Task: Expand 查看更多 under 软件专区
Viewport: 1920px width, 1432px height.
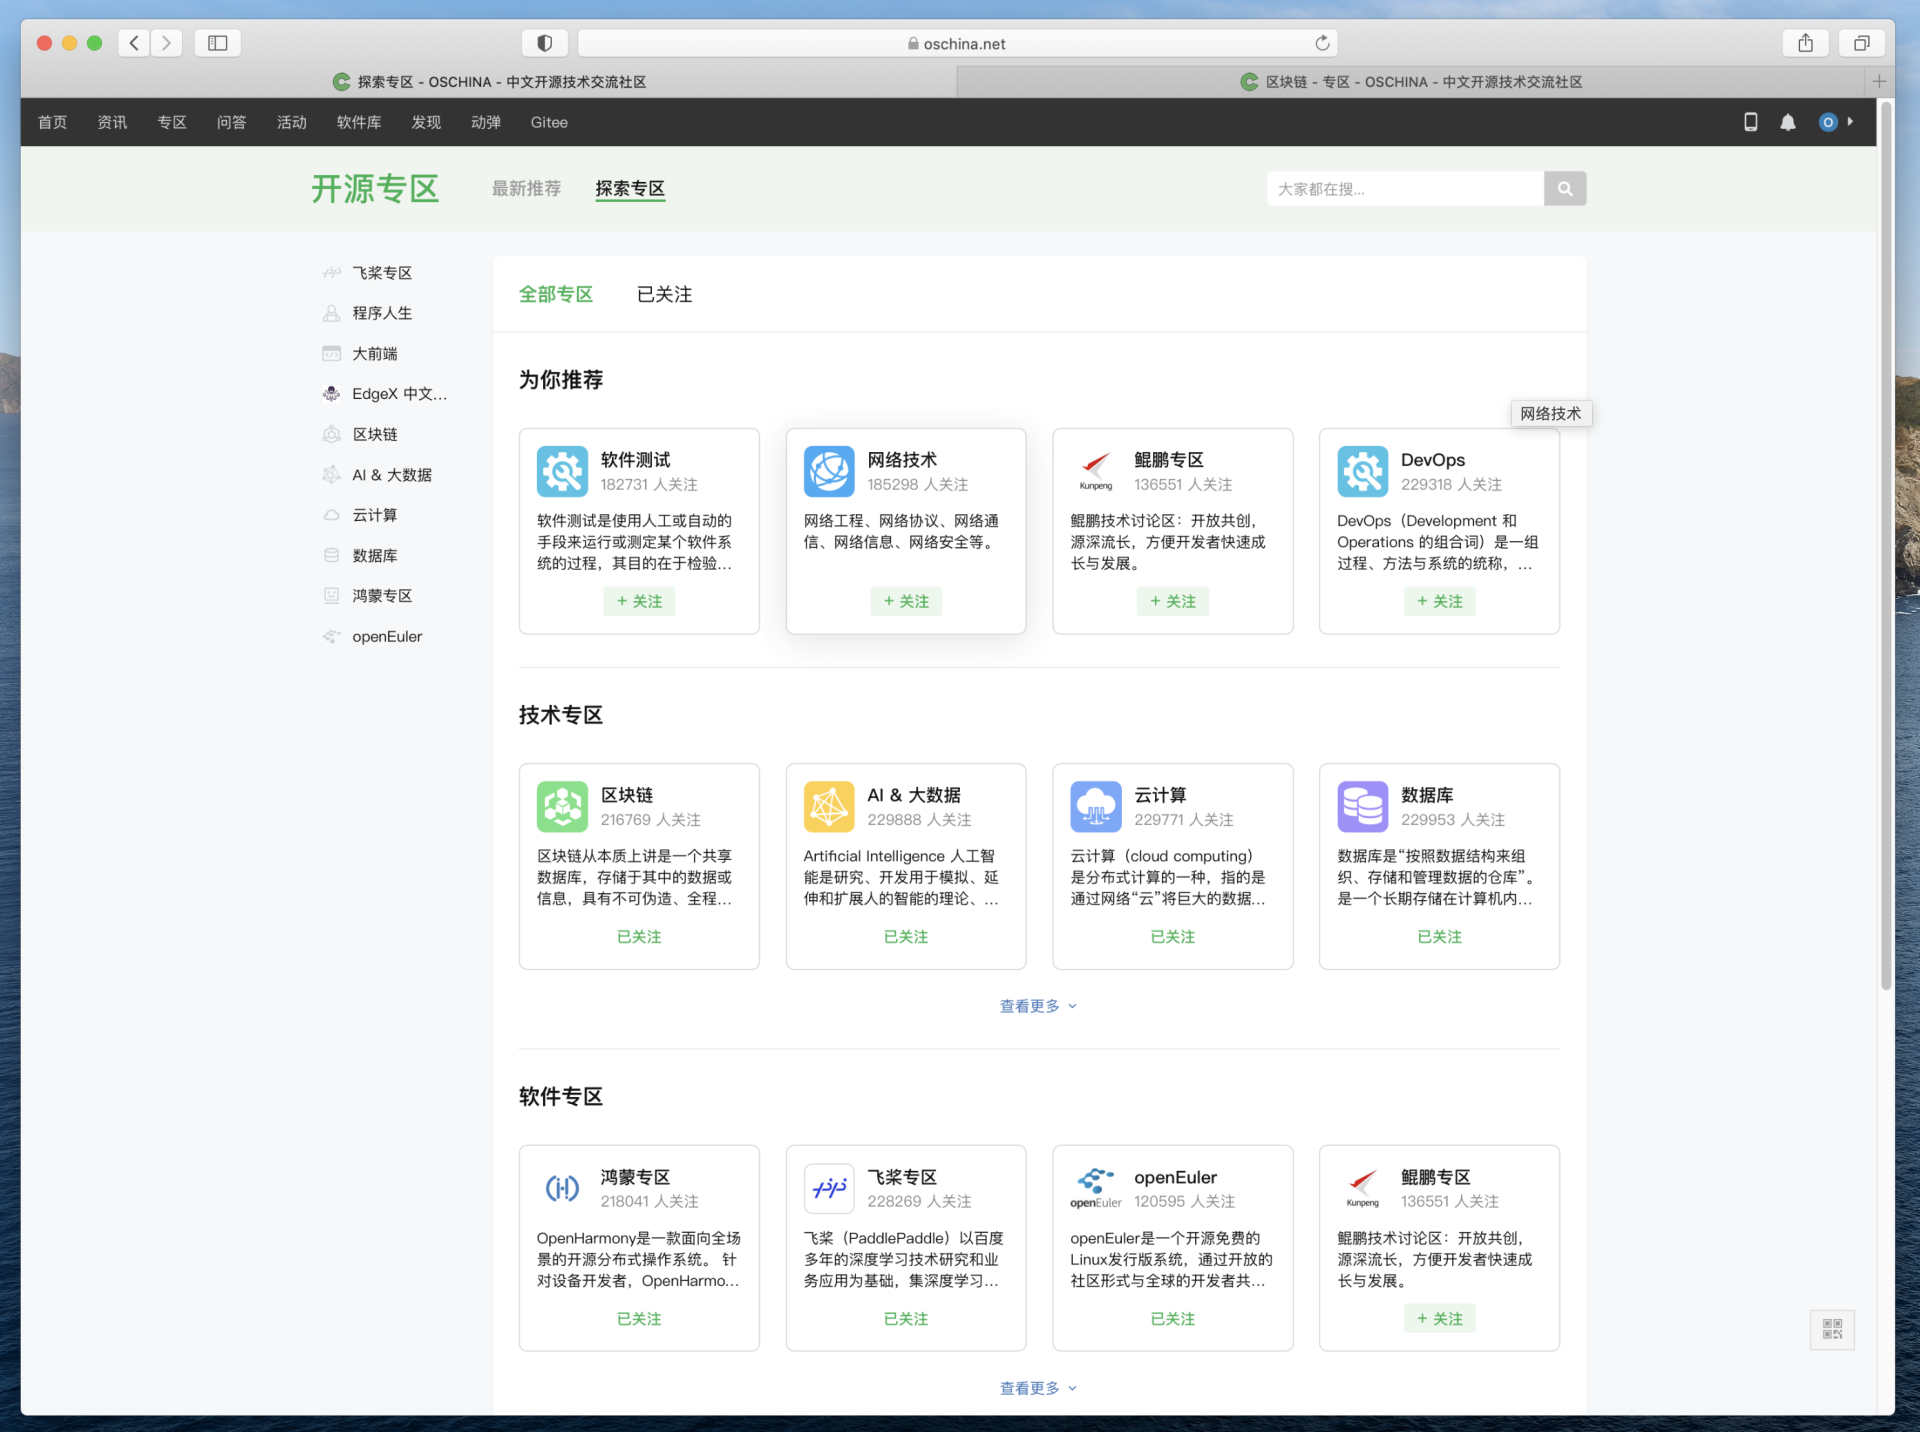Action: point(1038,1388)
